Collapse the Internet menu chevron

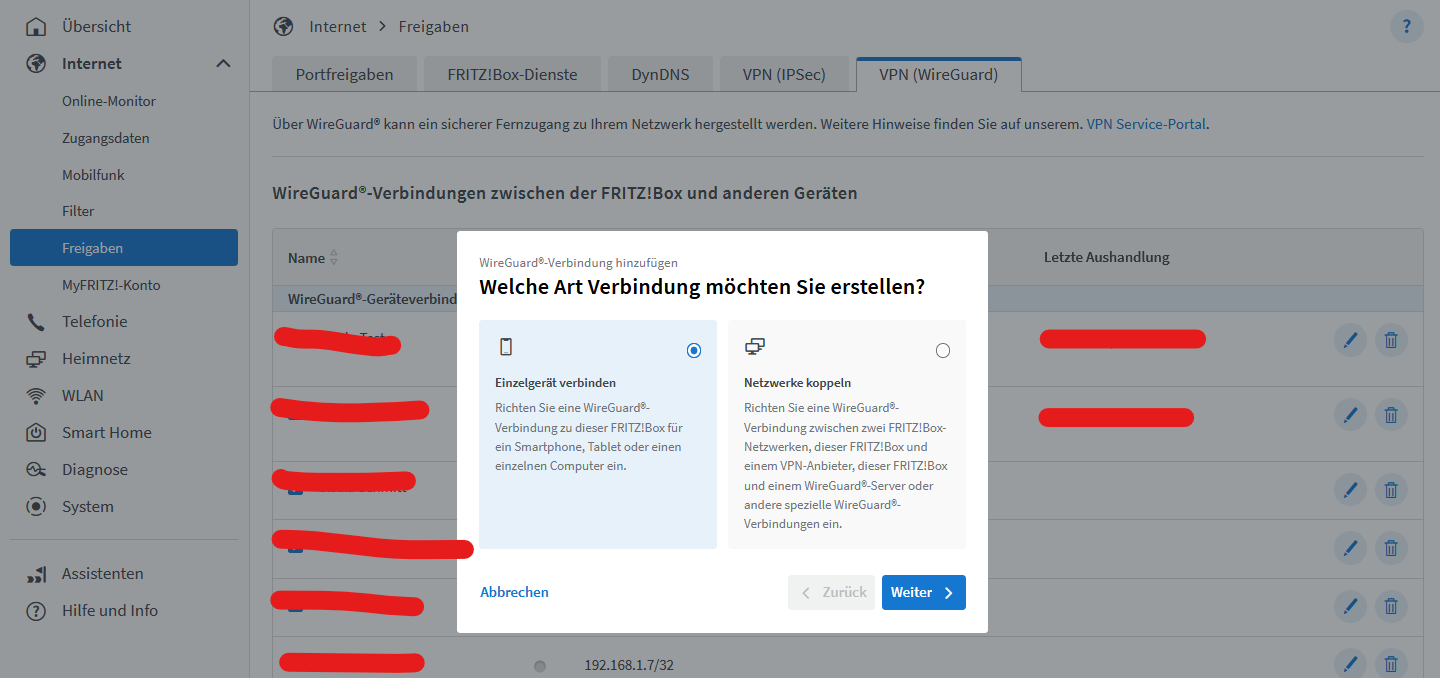click(223, 64)
